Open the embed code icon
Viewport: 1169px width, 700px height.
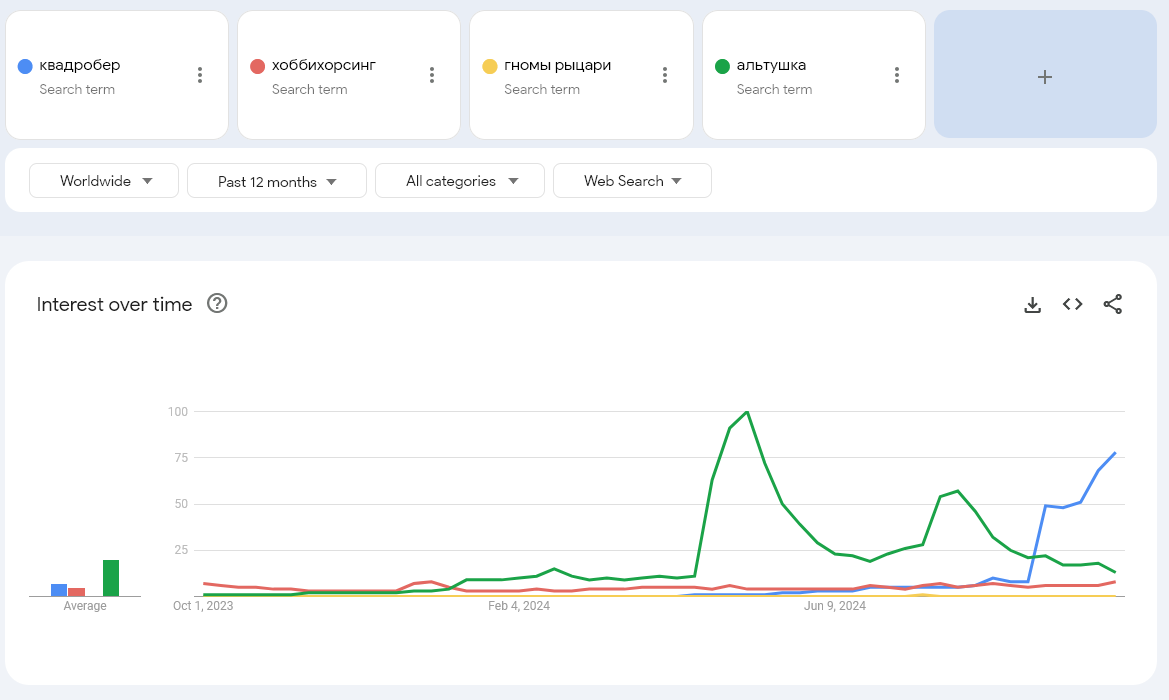(x=1072, y=304)
